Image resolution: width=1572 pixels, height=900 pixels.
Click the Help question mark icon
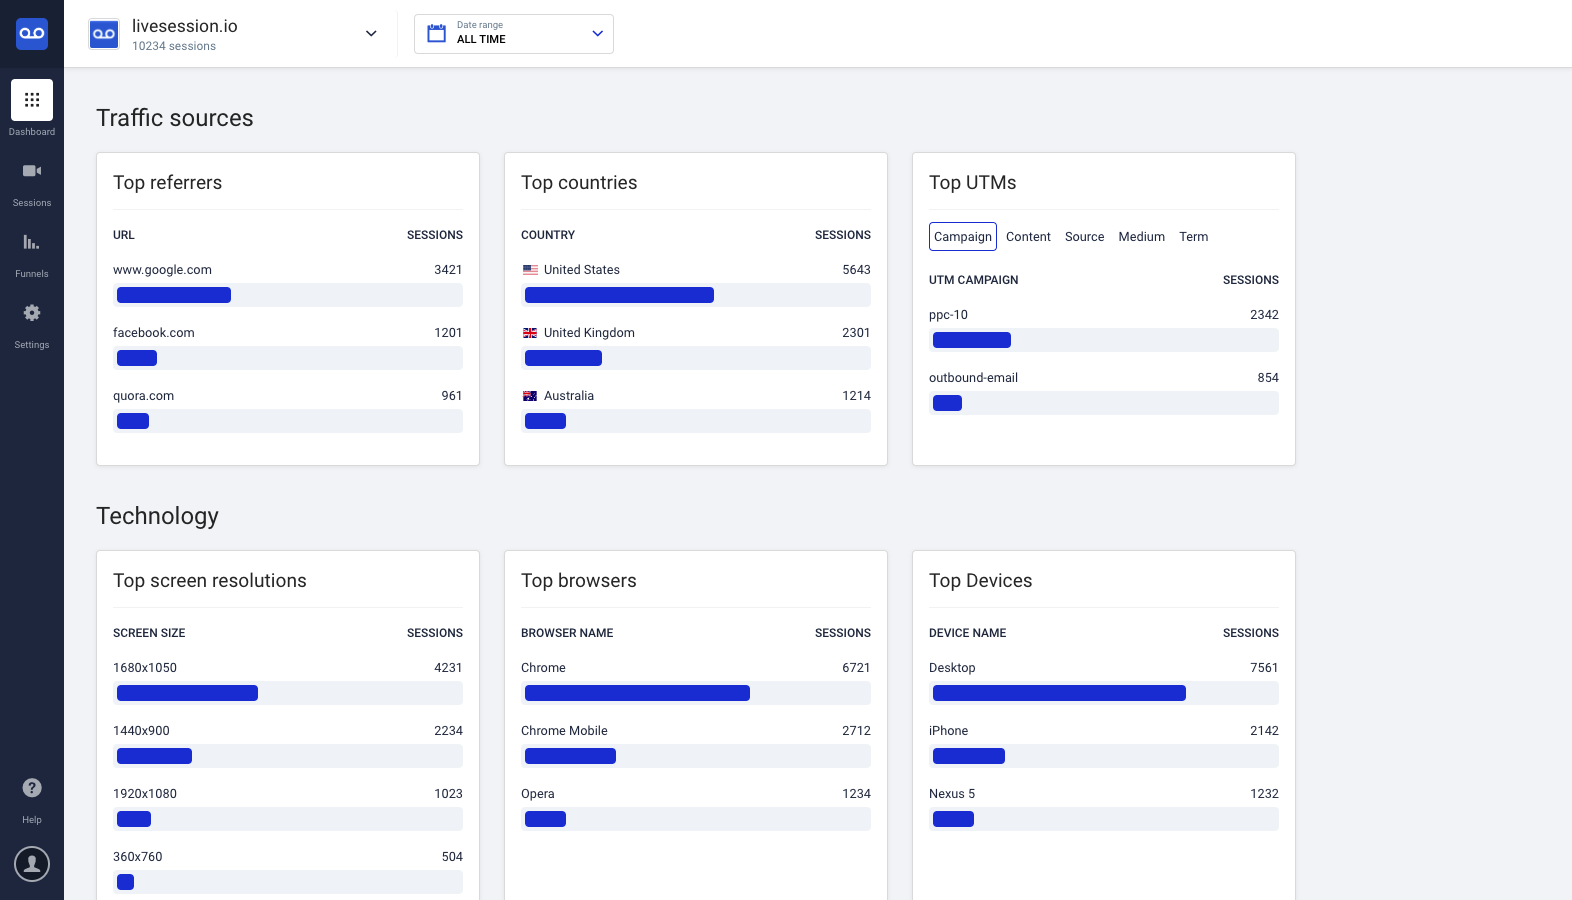(x=32, y=788)
